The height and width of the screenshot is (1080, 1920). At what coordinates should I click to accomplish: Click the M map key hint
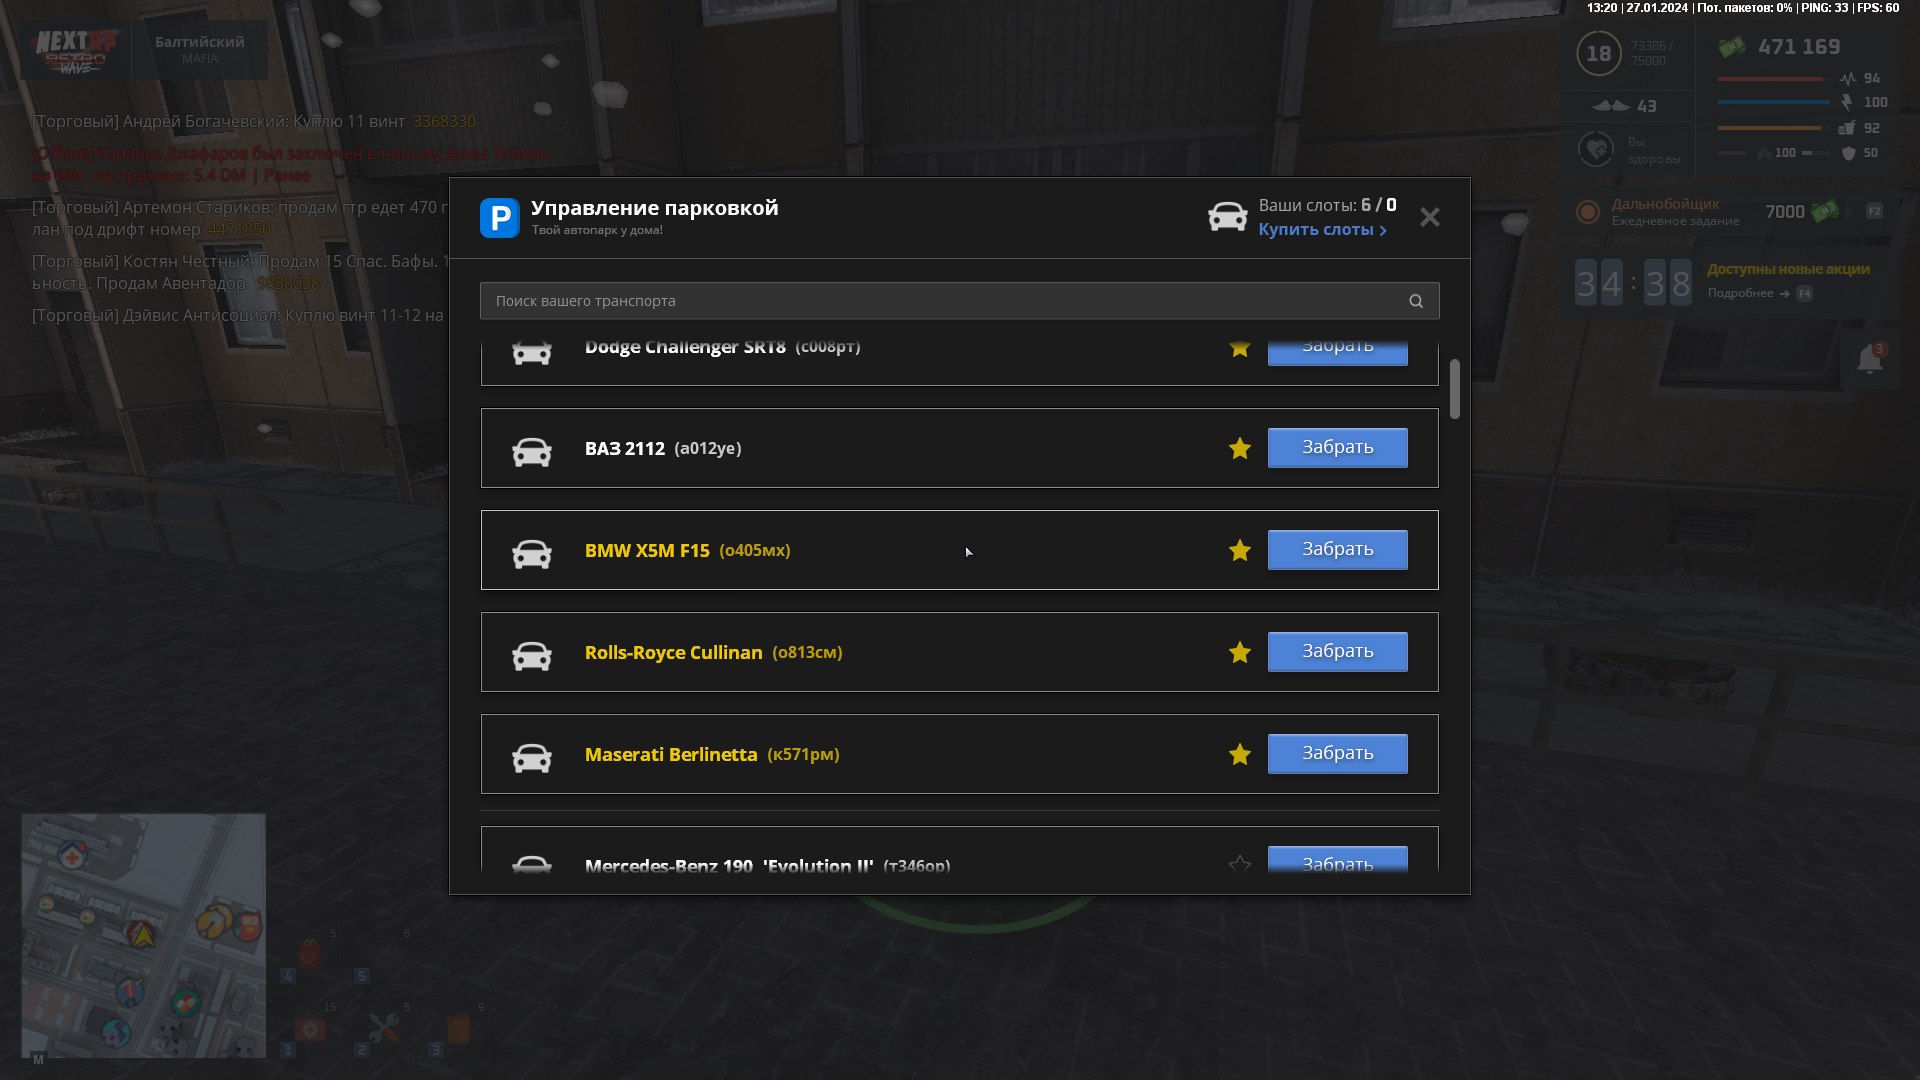click(38, 1059)
